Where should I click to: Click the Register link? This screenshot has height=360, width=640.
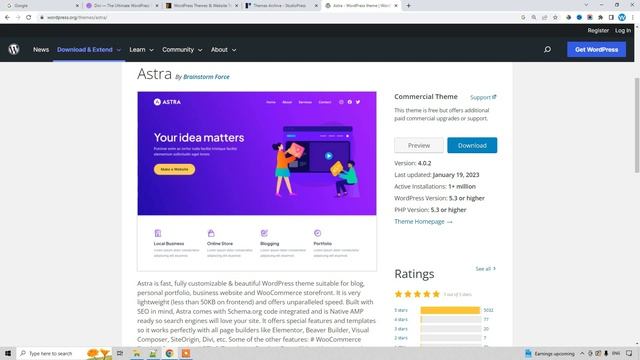(598, 31)
